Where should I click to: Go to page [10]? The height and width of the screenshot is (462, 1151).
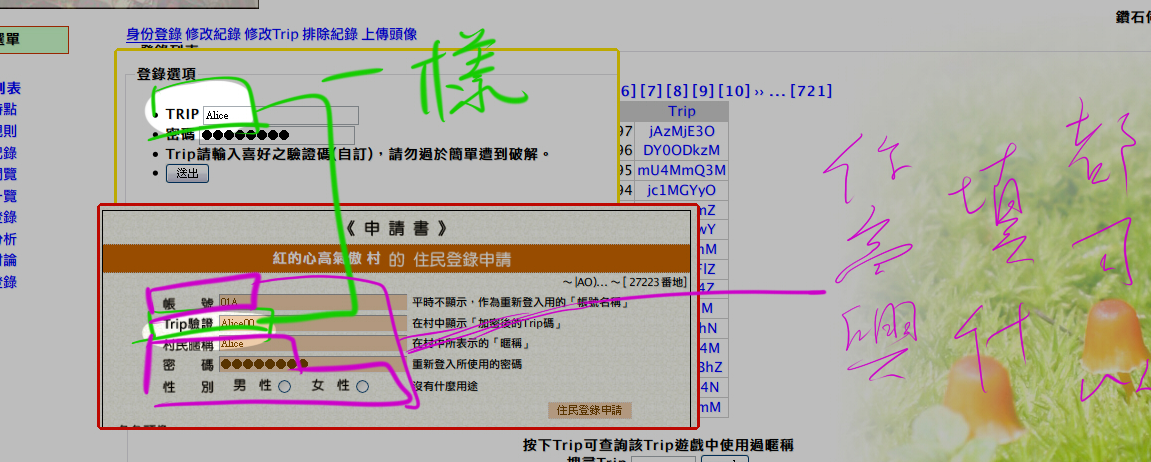(734, 91)
